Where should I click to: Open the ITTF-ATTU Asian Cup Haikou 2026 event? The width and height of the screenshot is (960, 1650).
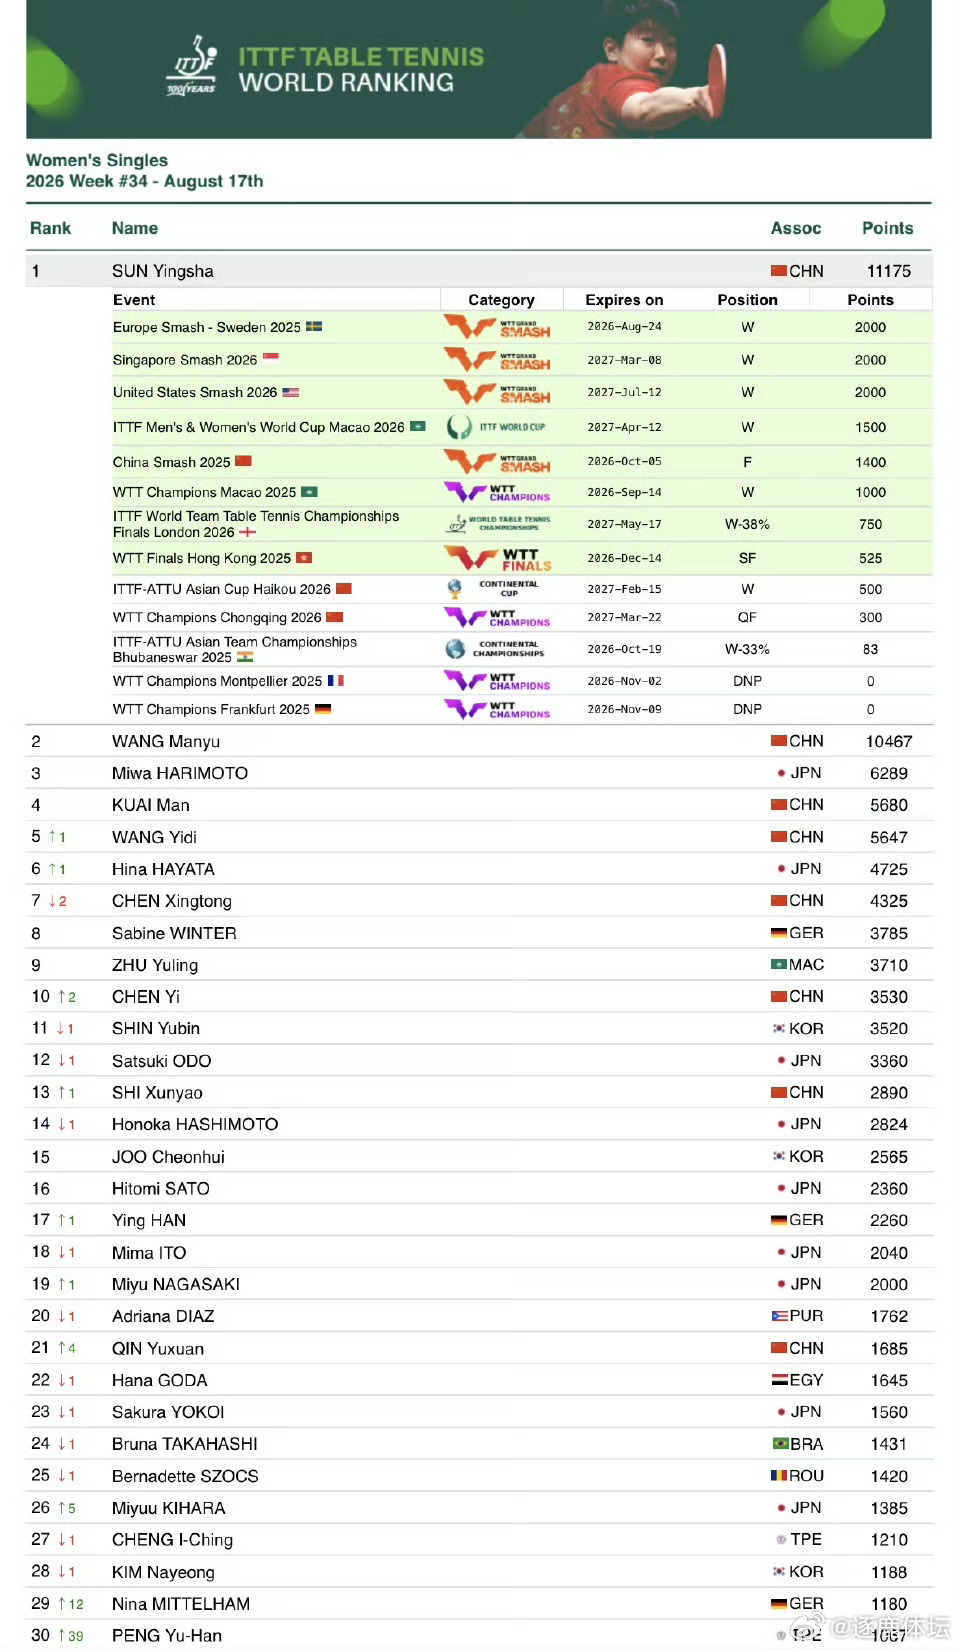(221, 589)
